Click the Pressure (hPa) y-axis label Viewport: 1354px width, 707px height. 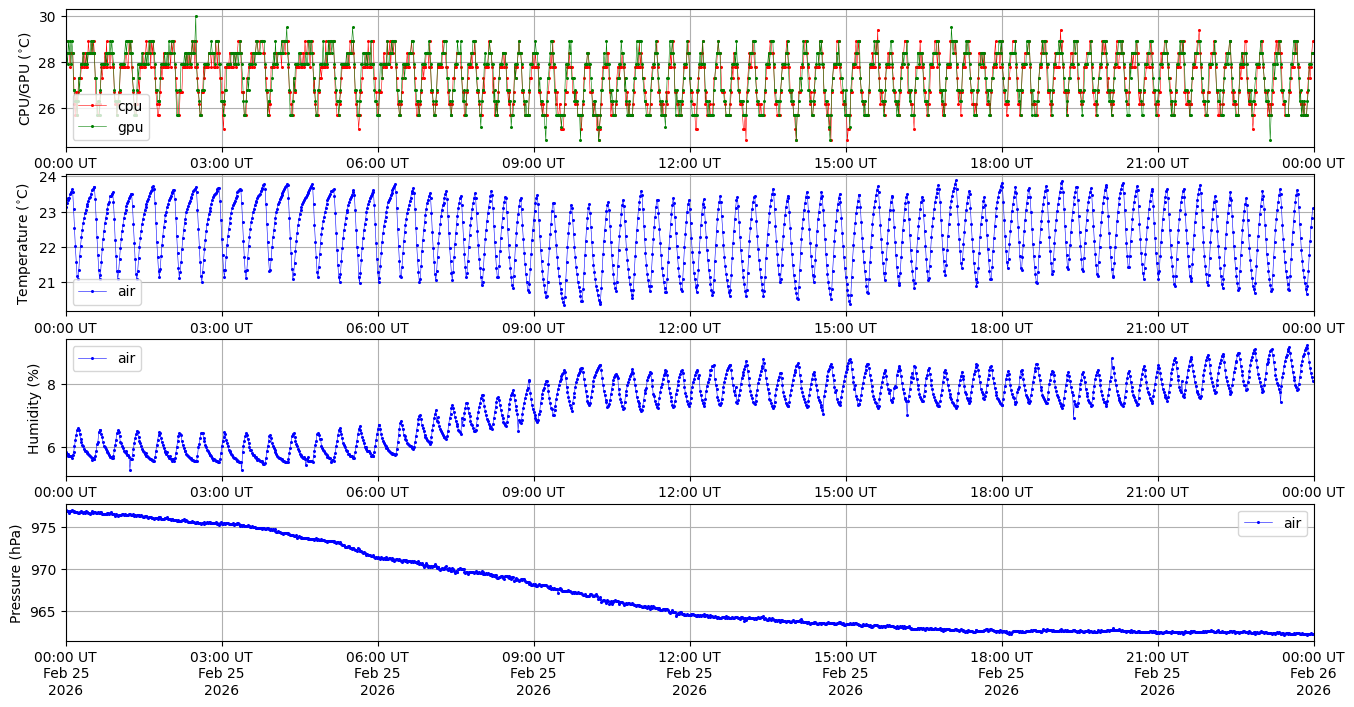click(x=16, y=572)
